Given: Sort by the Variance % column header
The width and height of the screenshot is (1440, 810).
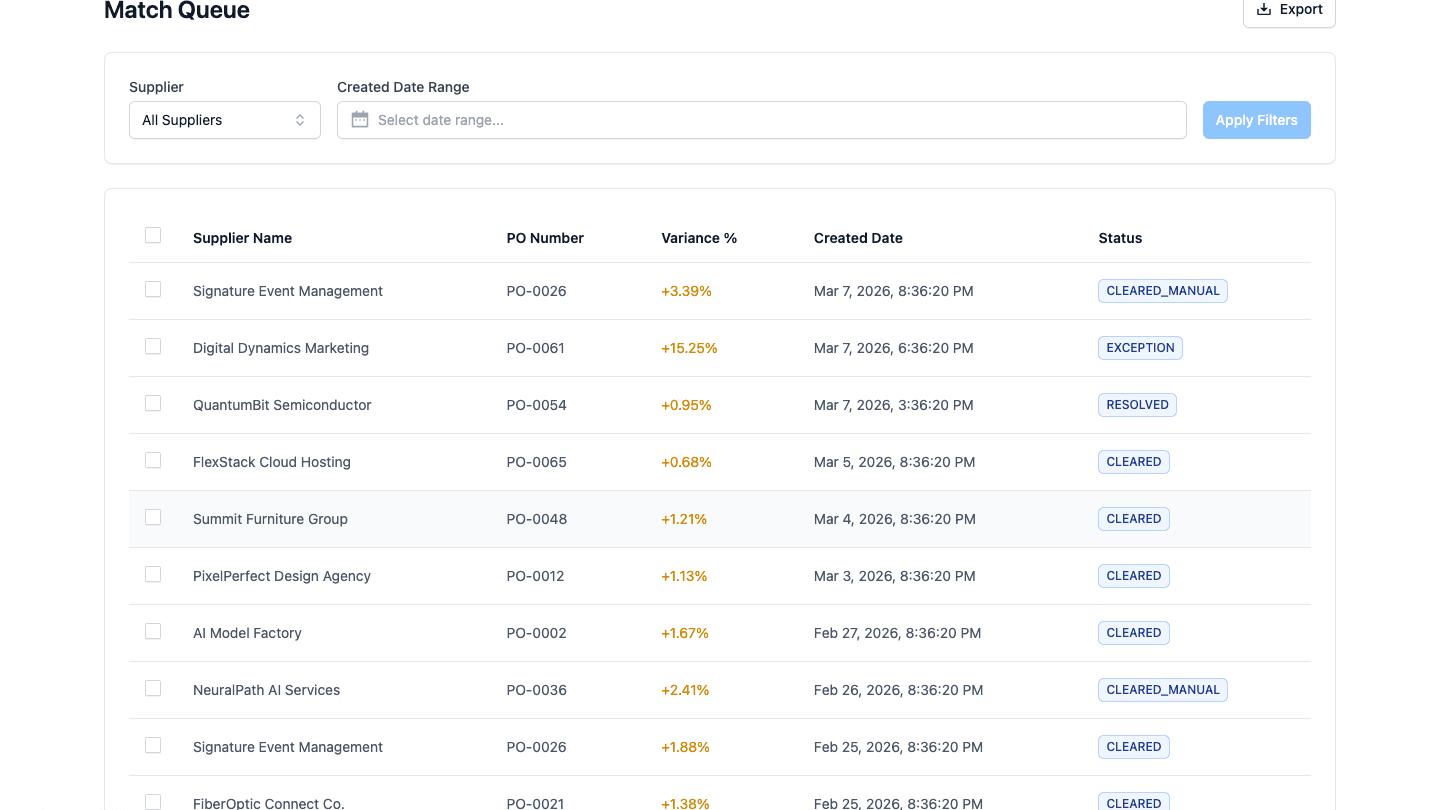Looking at the screenshot, I should (698, 238).
